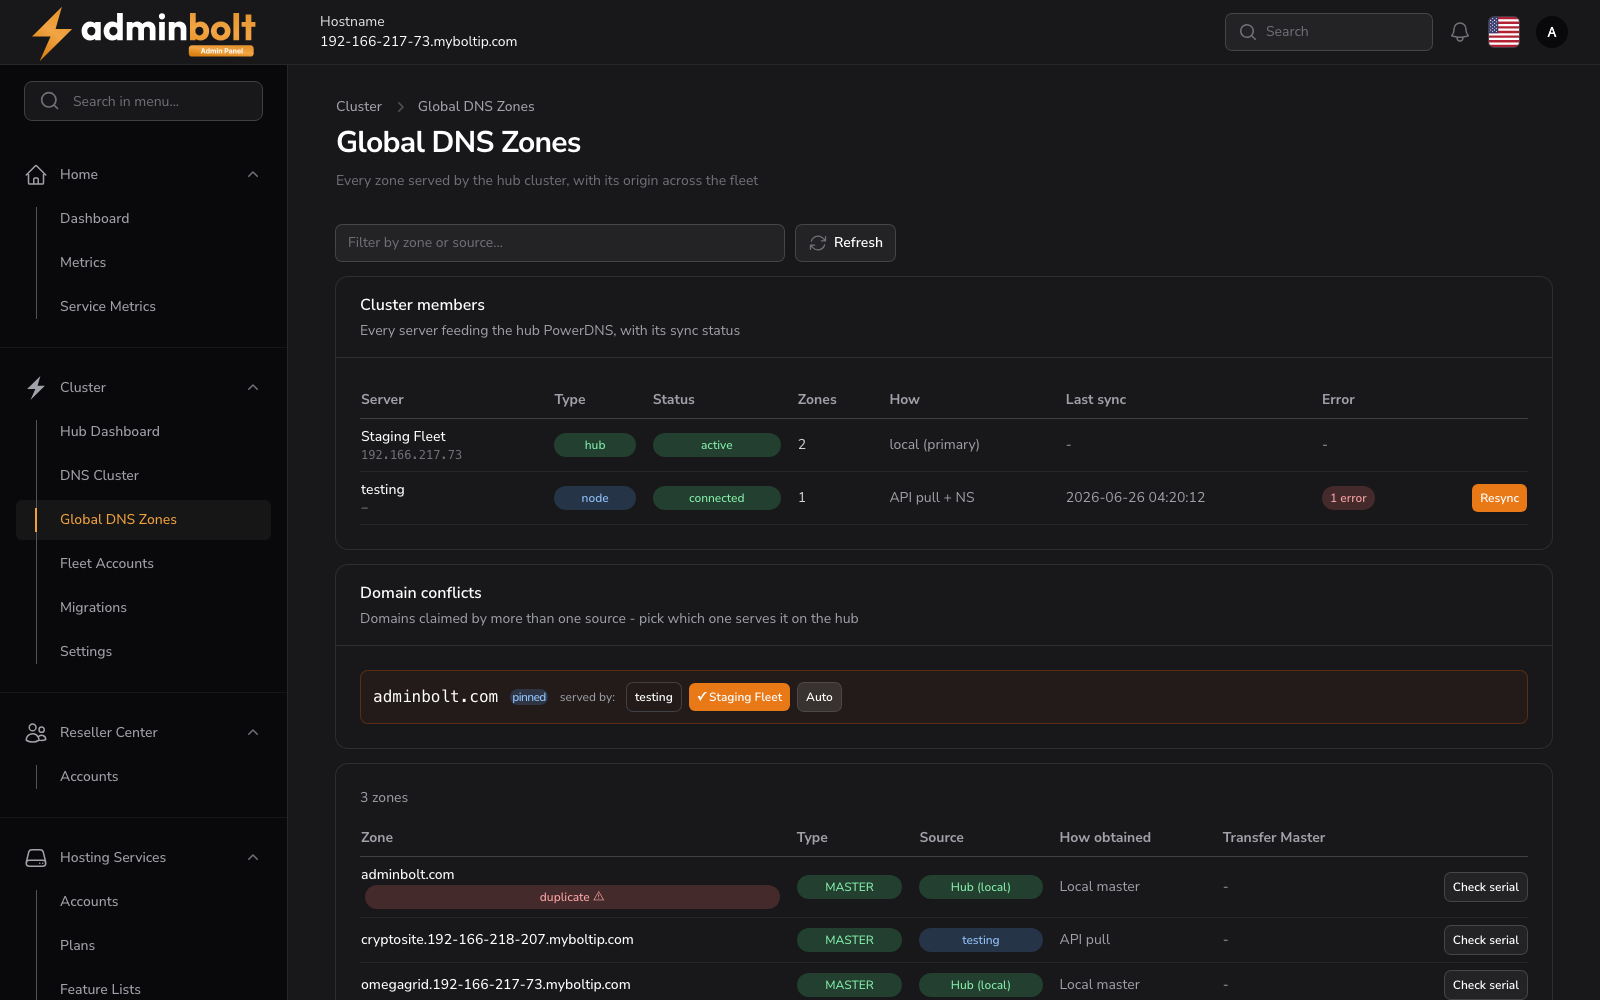
Task: Click the Last sync column header
Action: click(1096, 399)
